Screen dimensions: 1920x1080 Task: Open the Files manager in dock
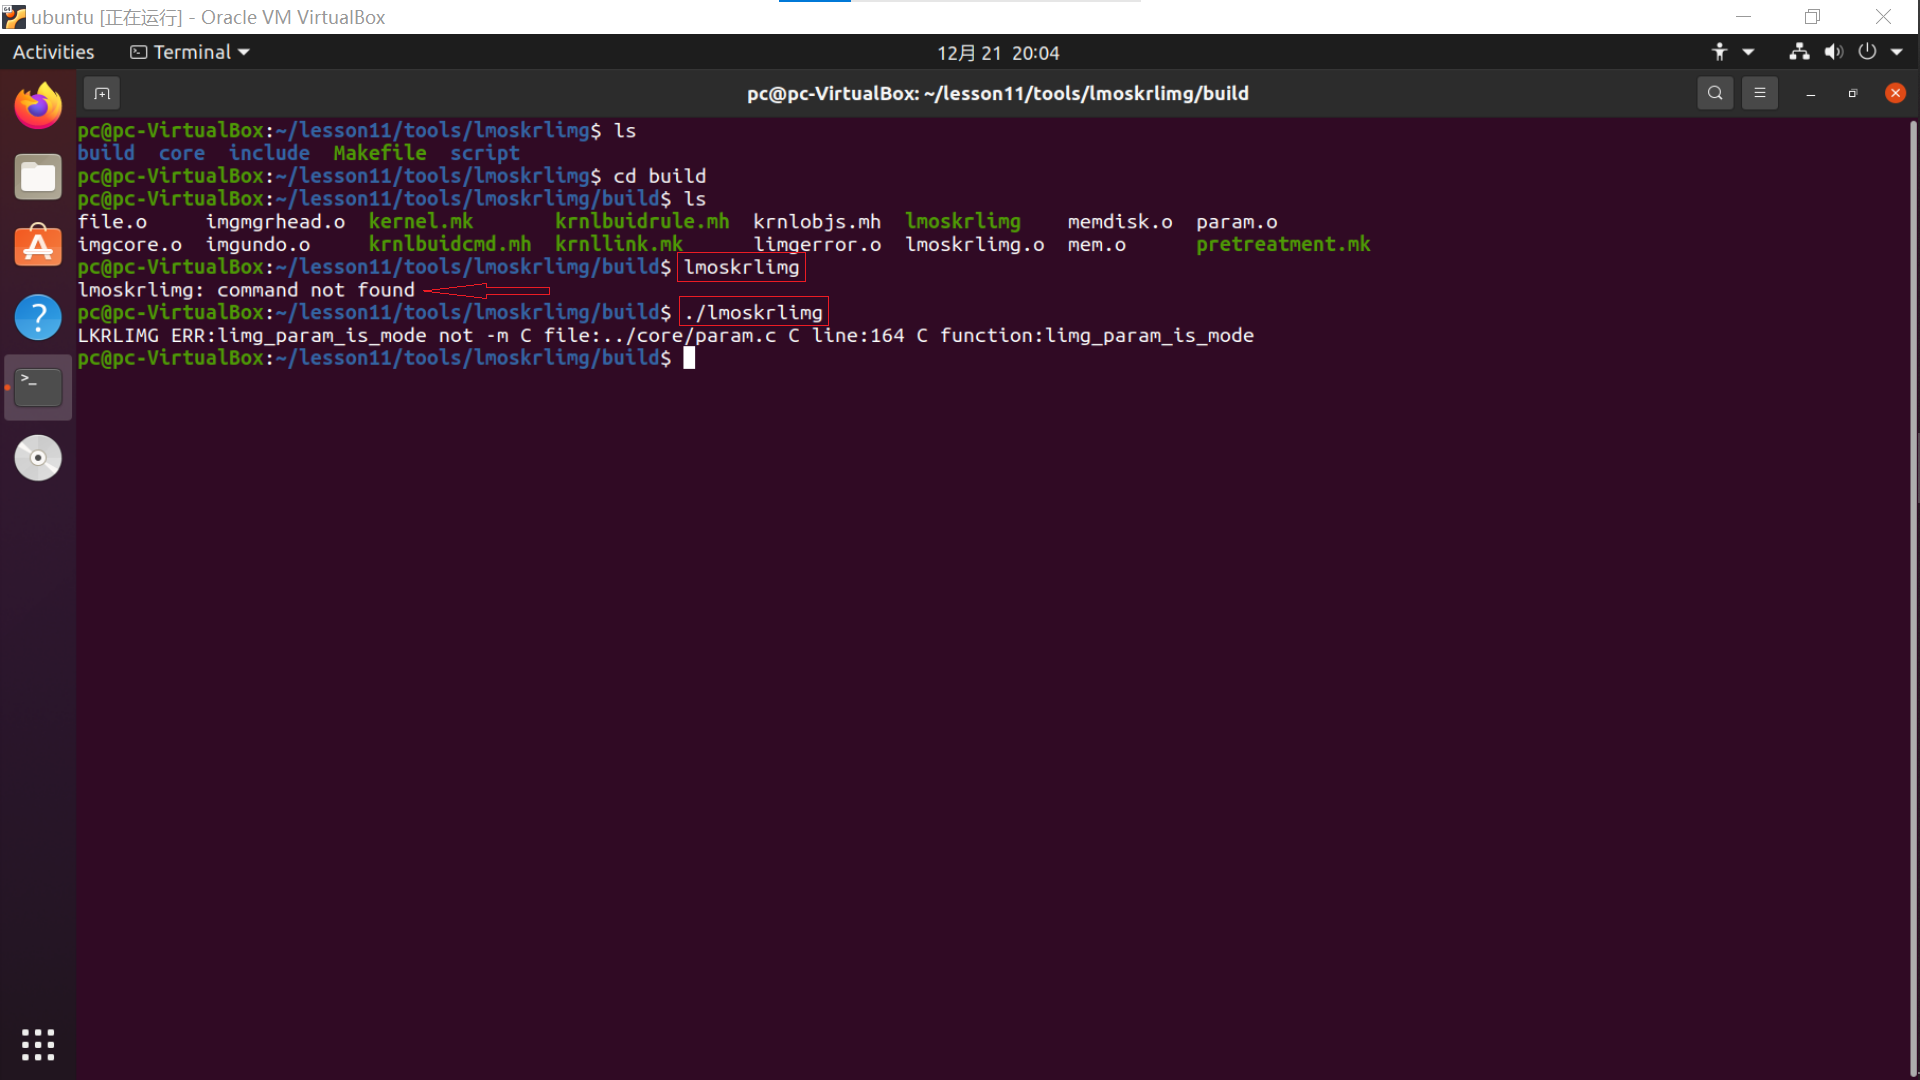38,177
